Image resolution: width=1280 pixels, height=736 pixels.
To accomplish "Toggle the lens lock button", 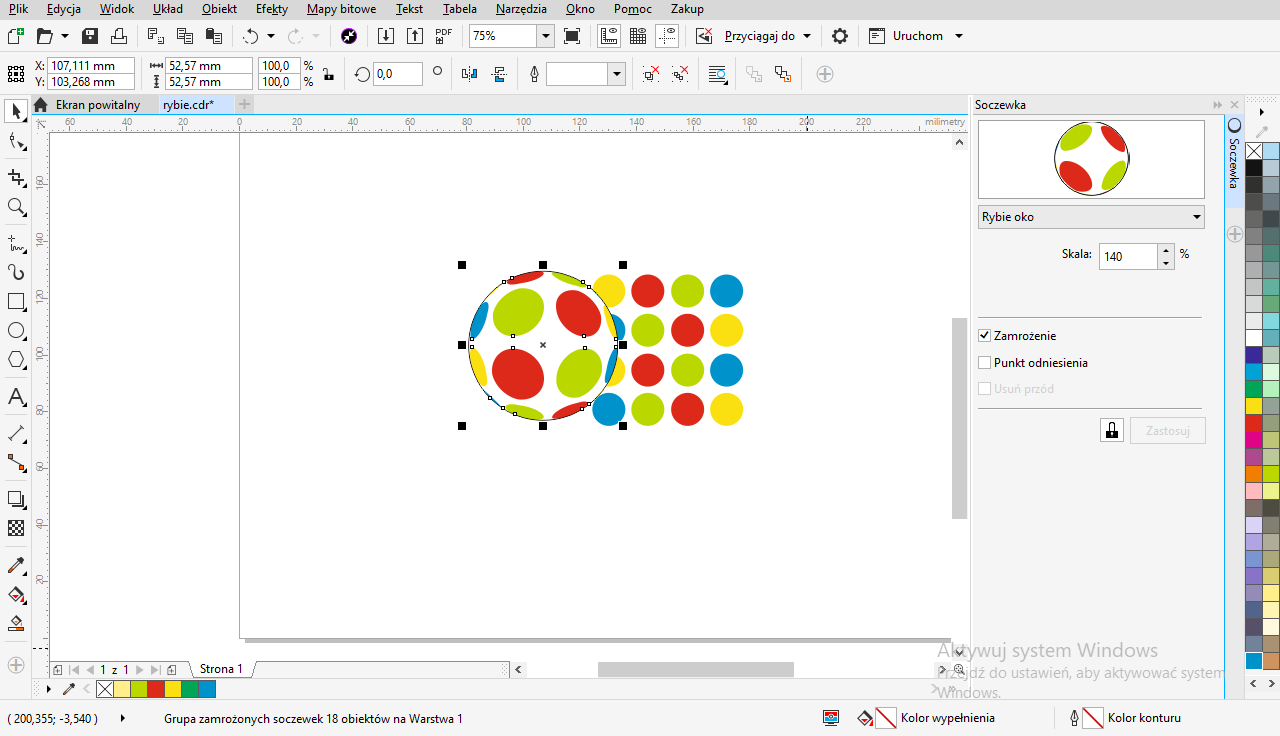I will (x=1111, y=431).
